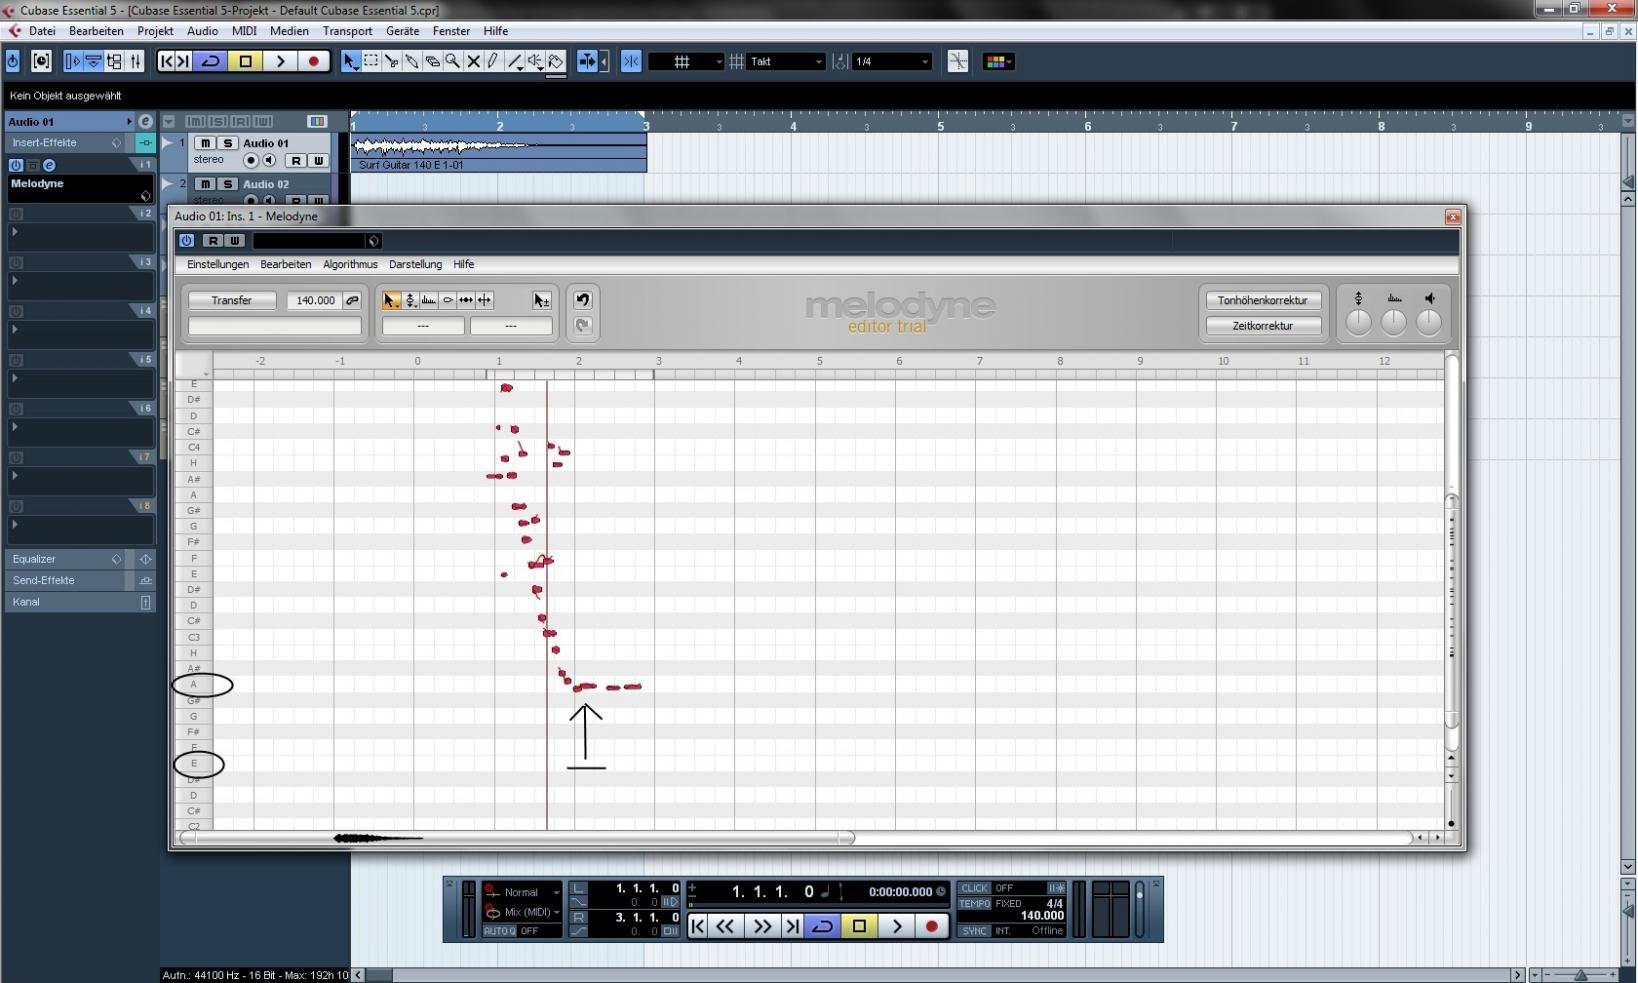Adjust Melodyne volume knob
The image size is (1638, 983).
[x=1429, y=322]
